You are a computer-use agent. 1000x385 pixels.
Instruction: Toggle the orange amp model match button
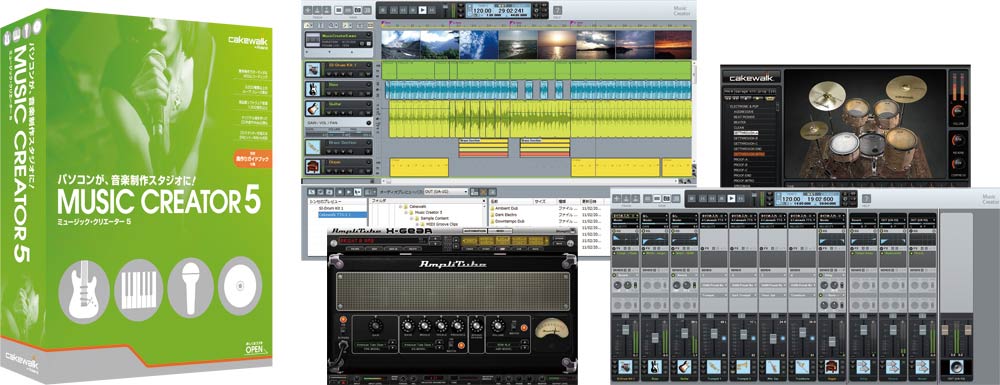pyautogui.click(x=524, y=328)
